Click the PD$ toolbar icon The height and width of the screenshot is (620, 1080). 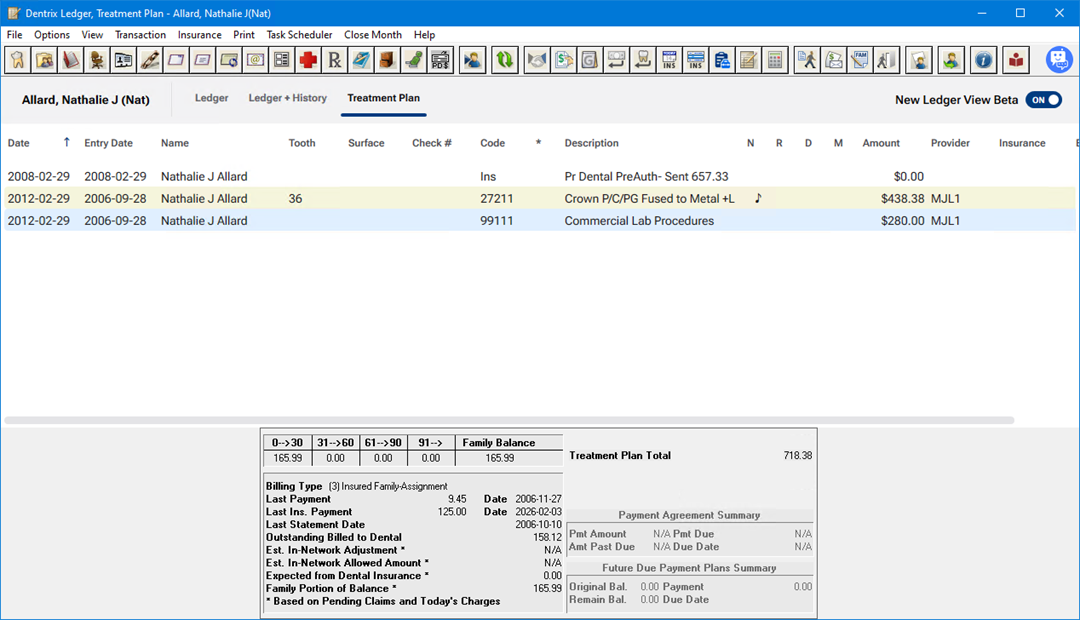(440, 60)
